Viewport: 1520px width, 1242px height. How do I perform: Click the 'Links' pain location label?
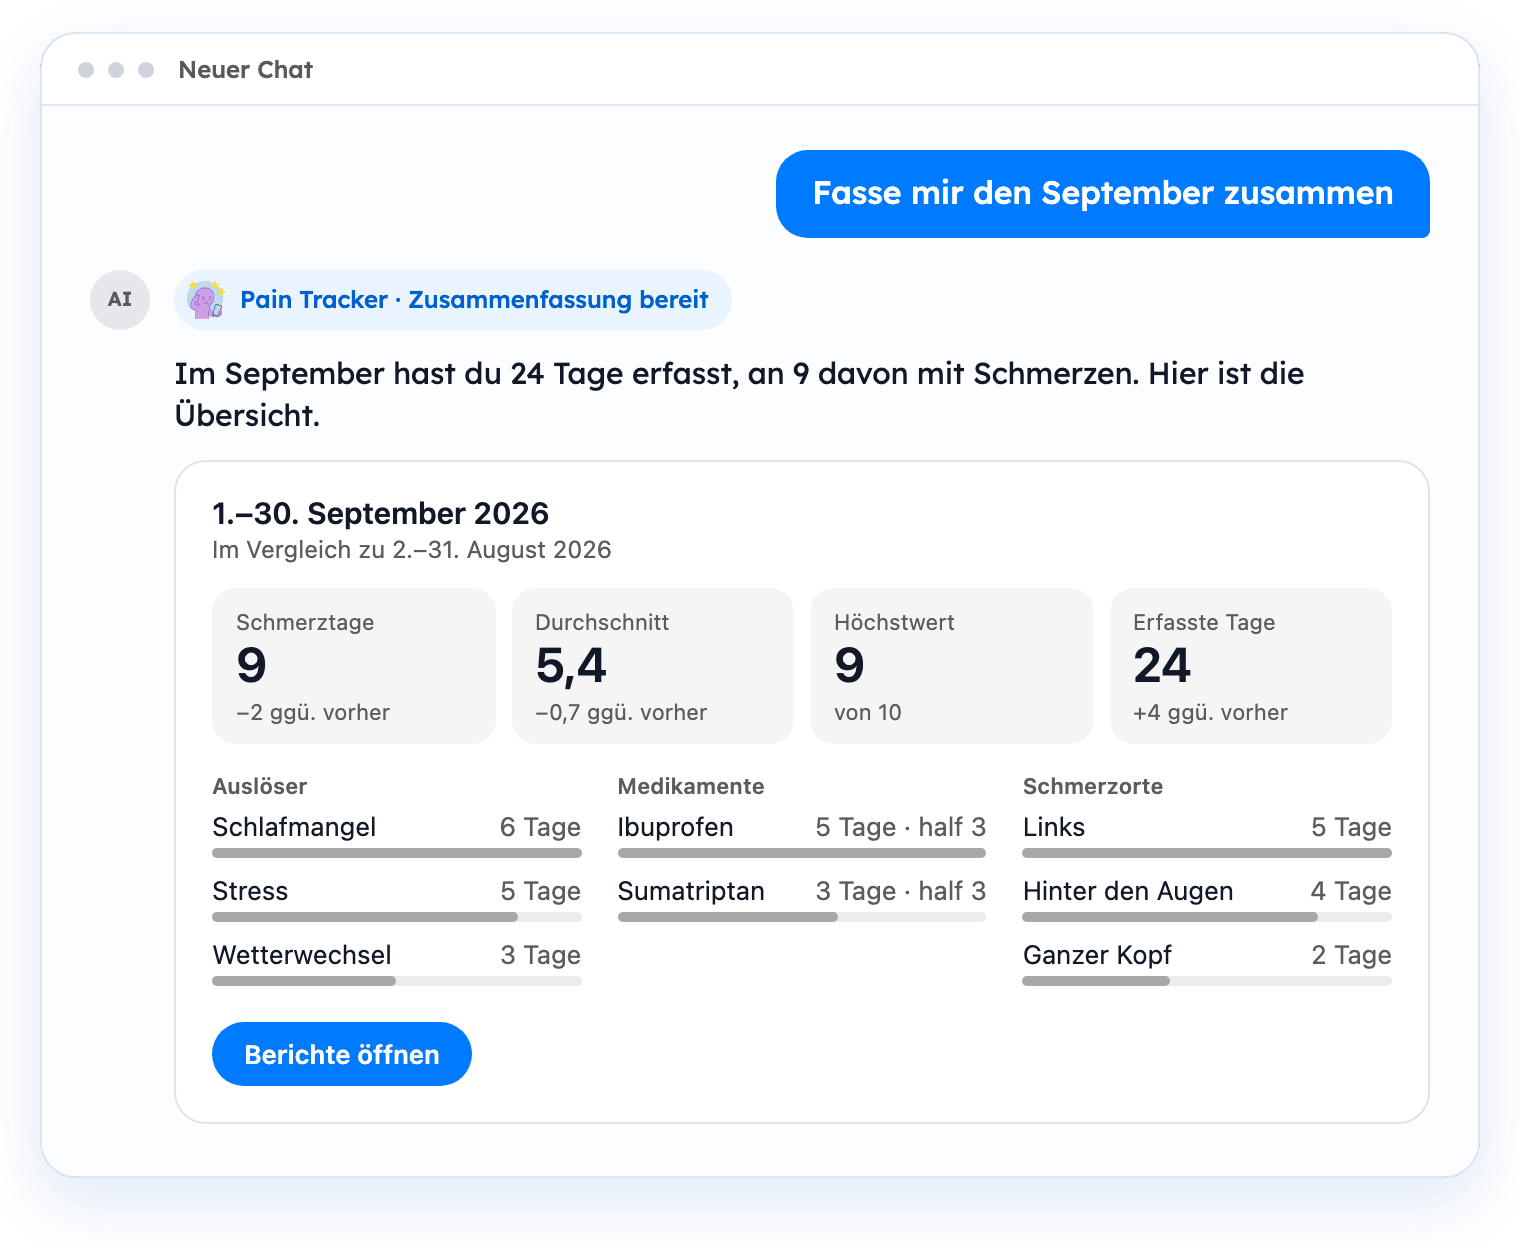tap(1054, 827)
